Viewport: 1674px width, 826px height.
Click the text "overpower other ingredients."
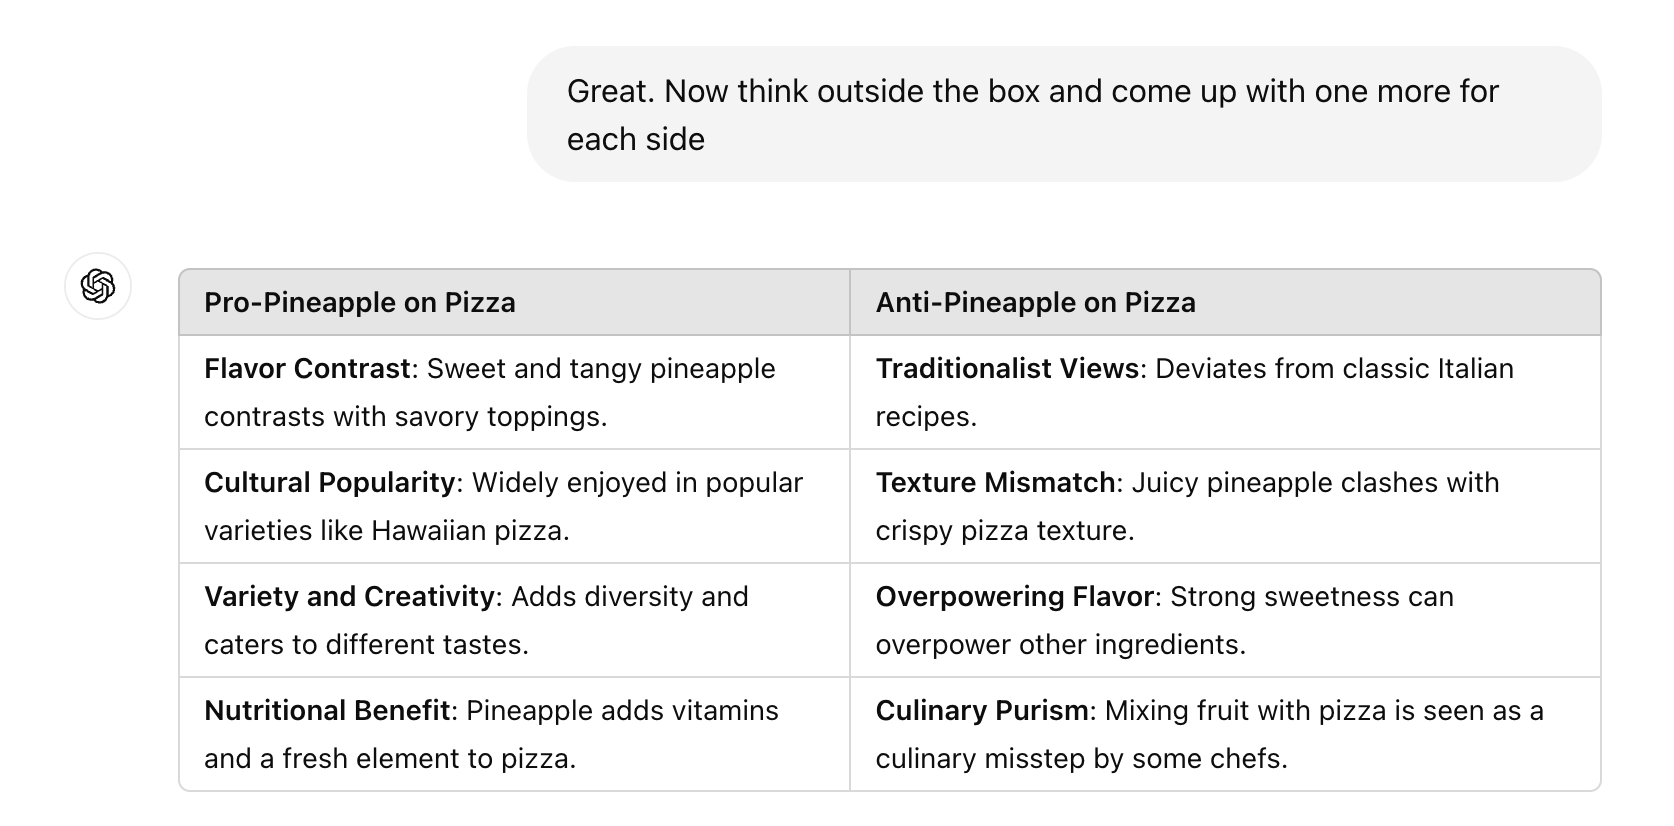click(x=1061, y=645)
